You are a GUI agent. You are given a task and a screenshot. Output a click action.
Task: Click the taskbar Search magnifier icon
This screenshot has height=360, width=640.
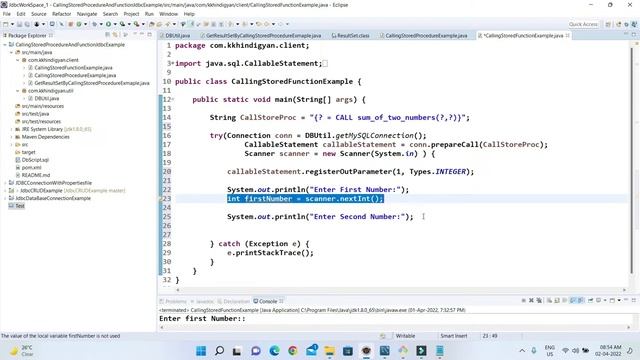(x=219, y=351)
